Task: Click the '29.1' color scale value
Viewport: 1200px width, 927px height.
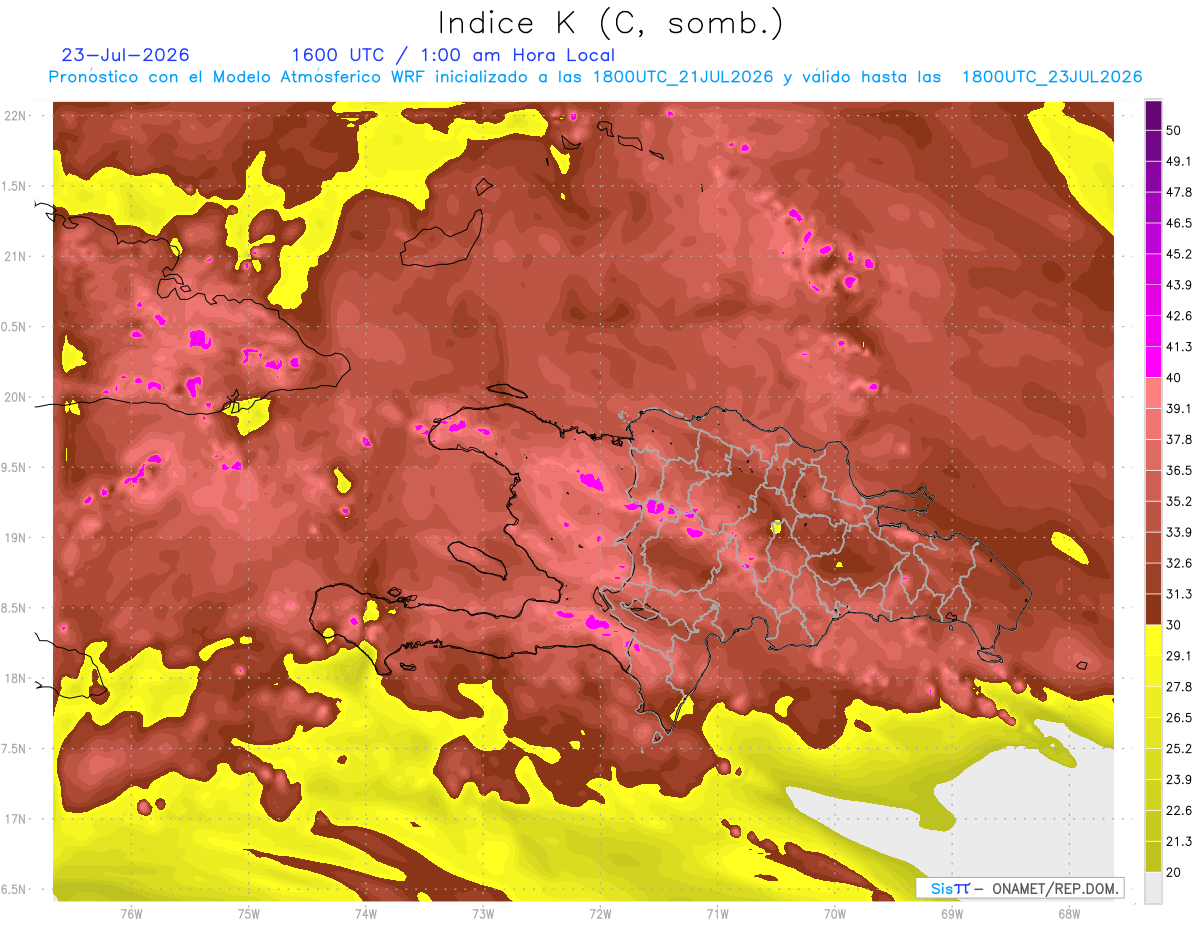Action: (x=1179, y=656)
